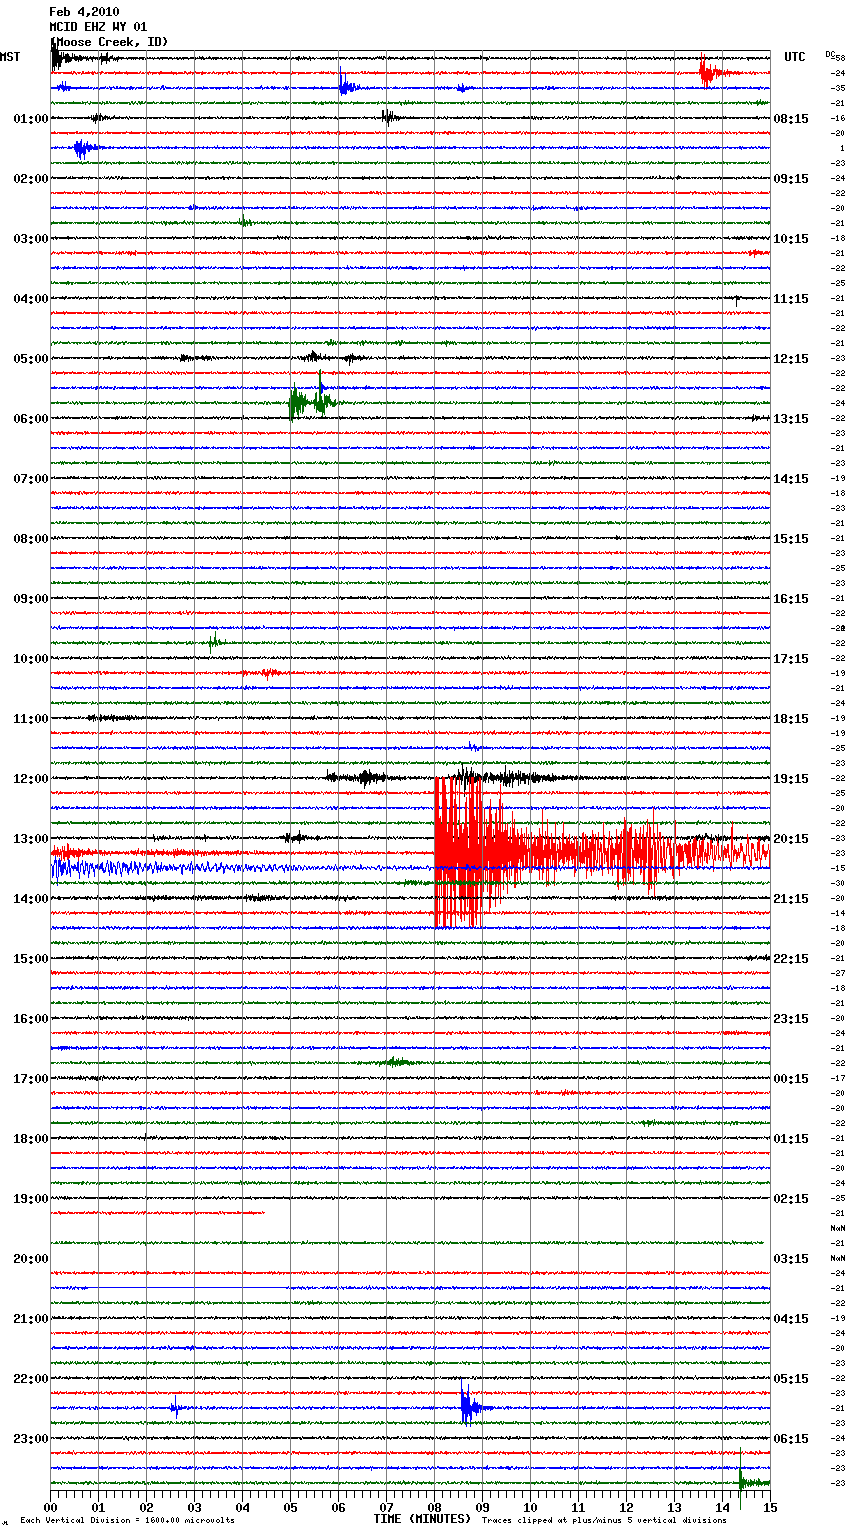This screenshot has width=850, height=1534.
Task: Click the 23:00 MST hour label
Action: point(31,1439)
